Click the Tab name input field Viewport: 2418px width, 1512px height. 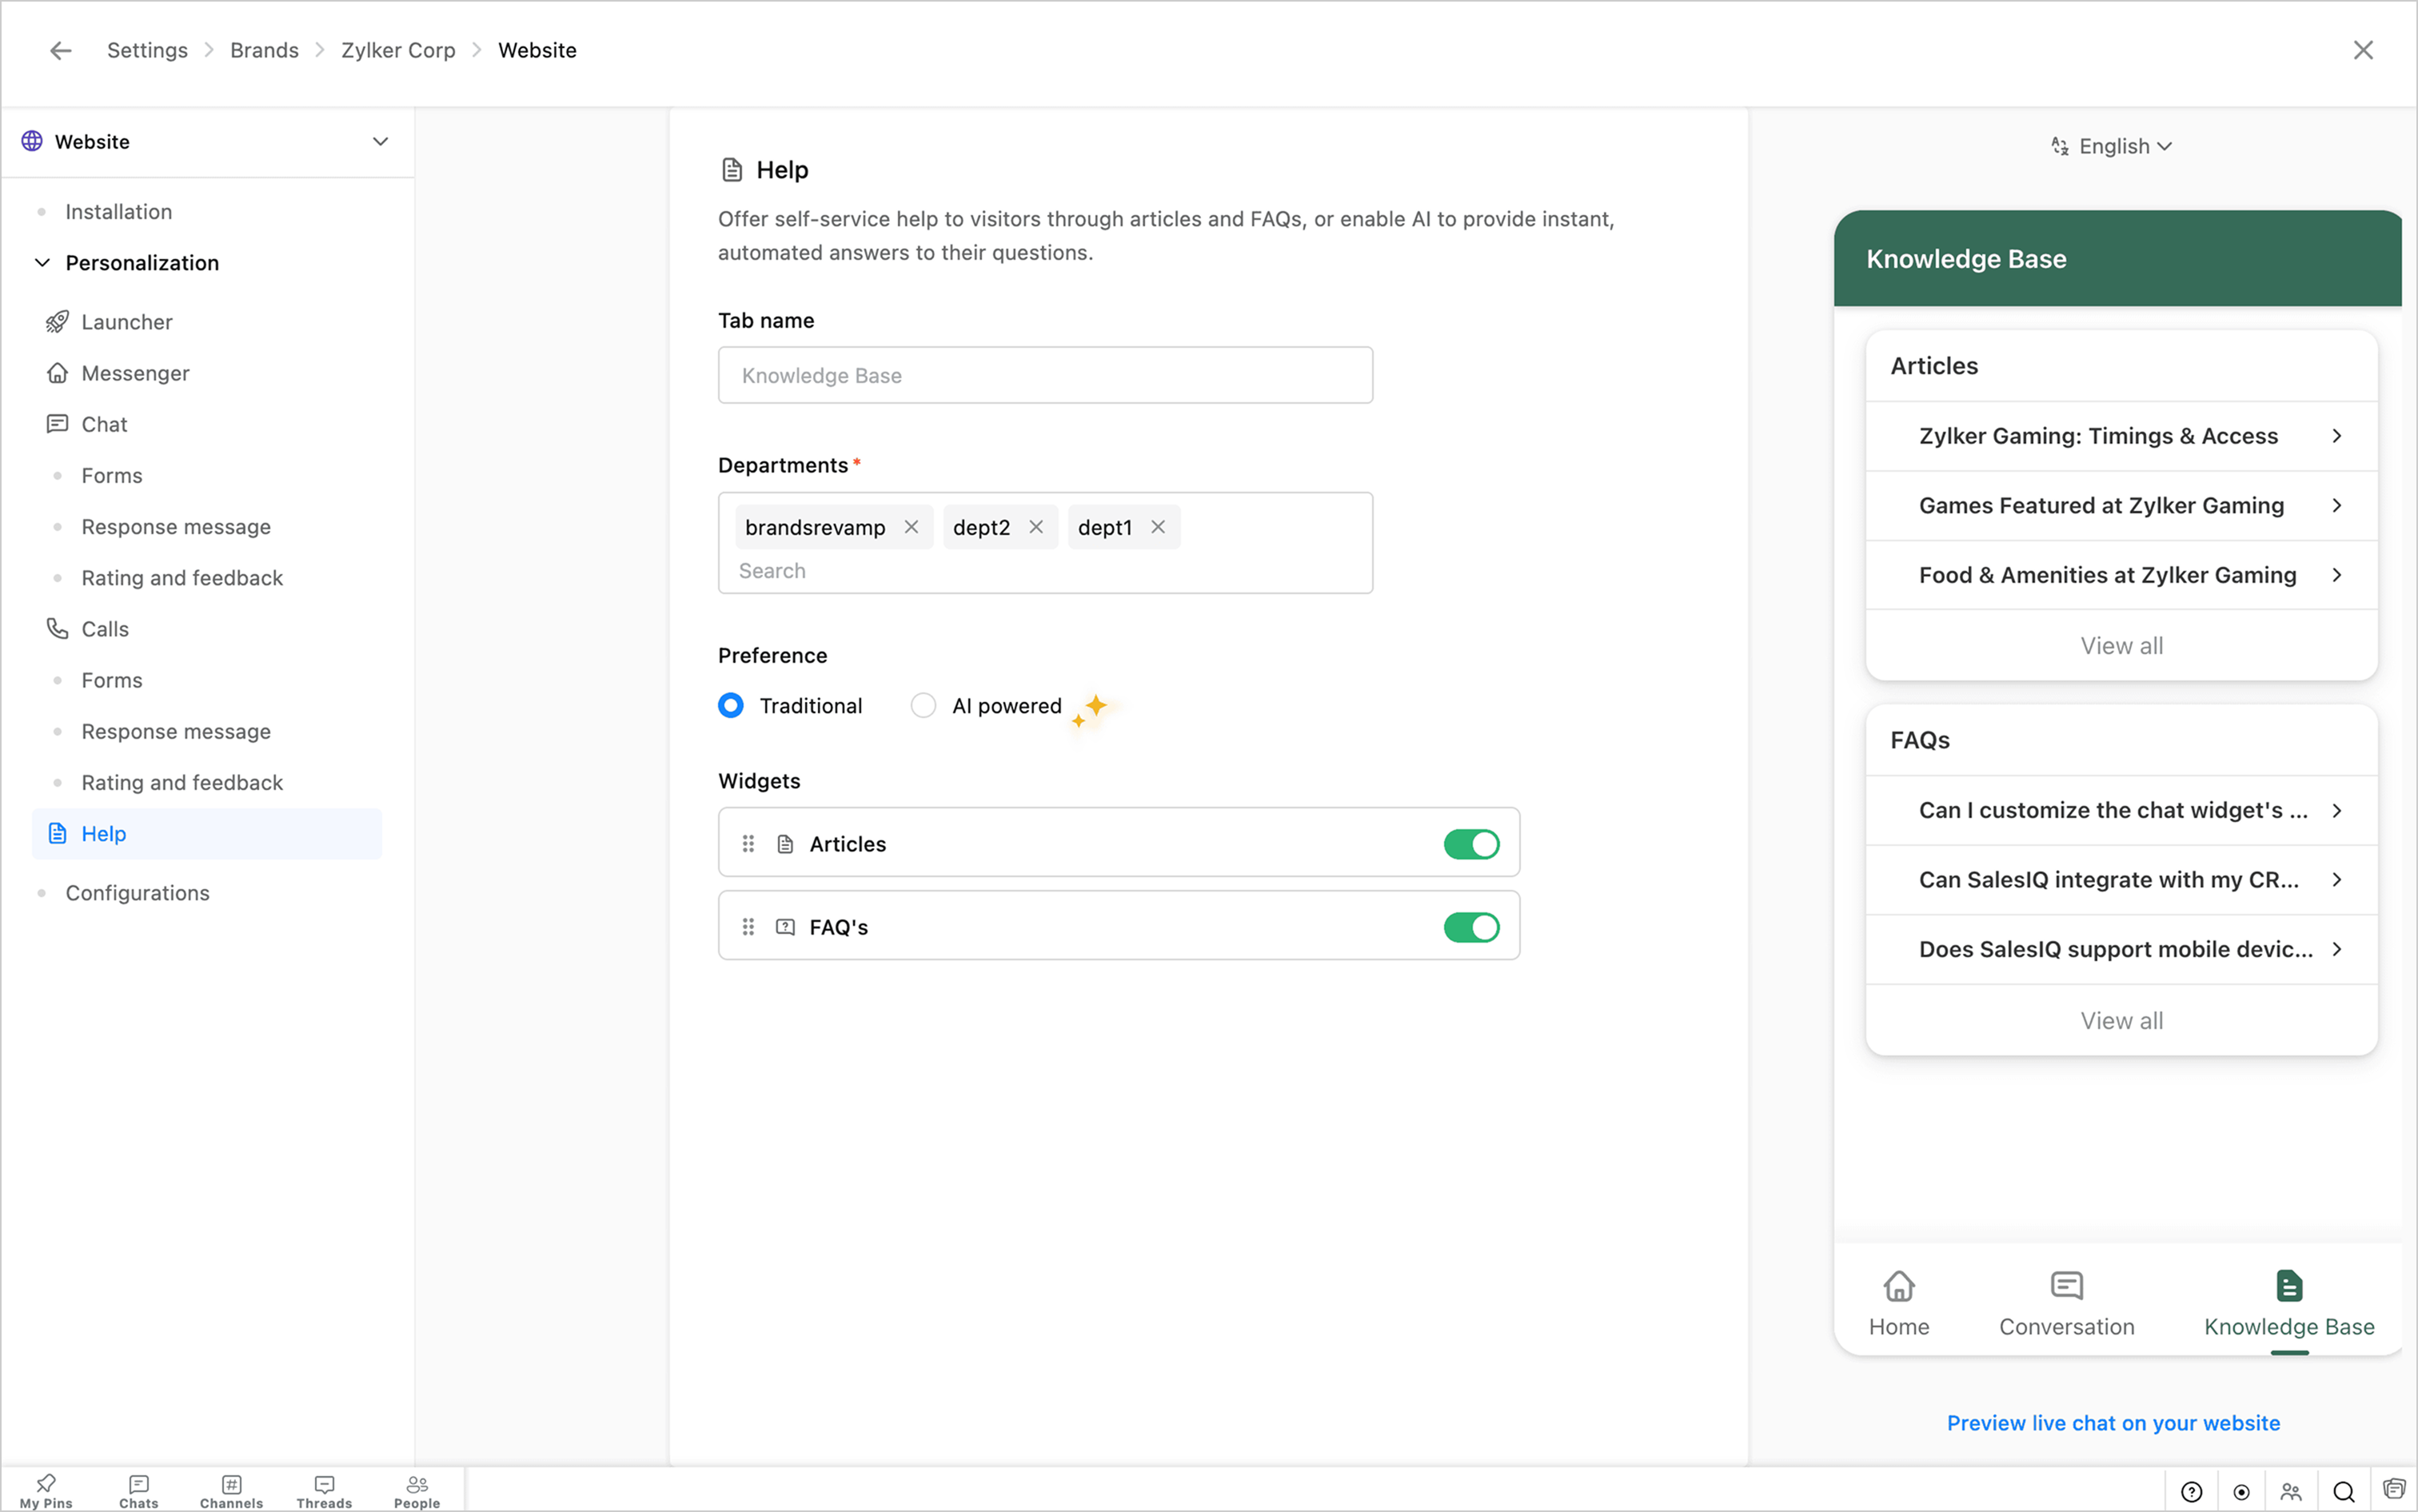click(x=1045, y=375)
